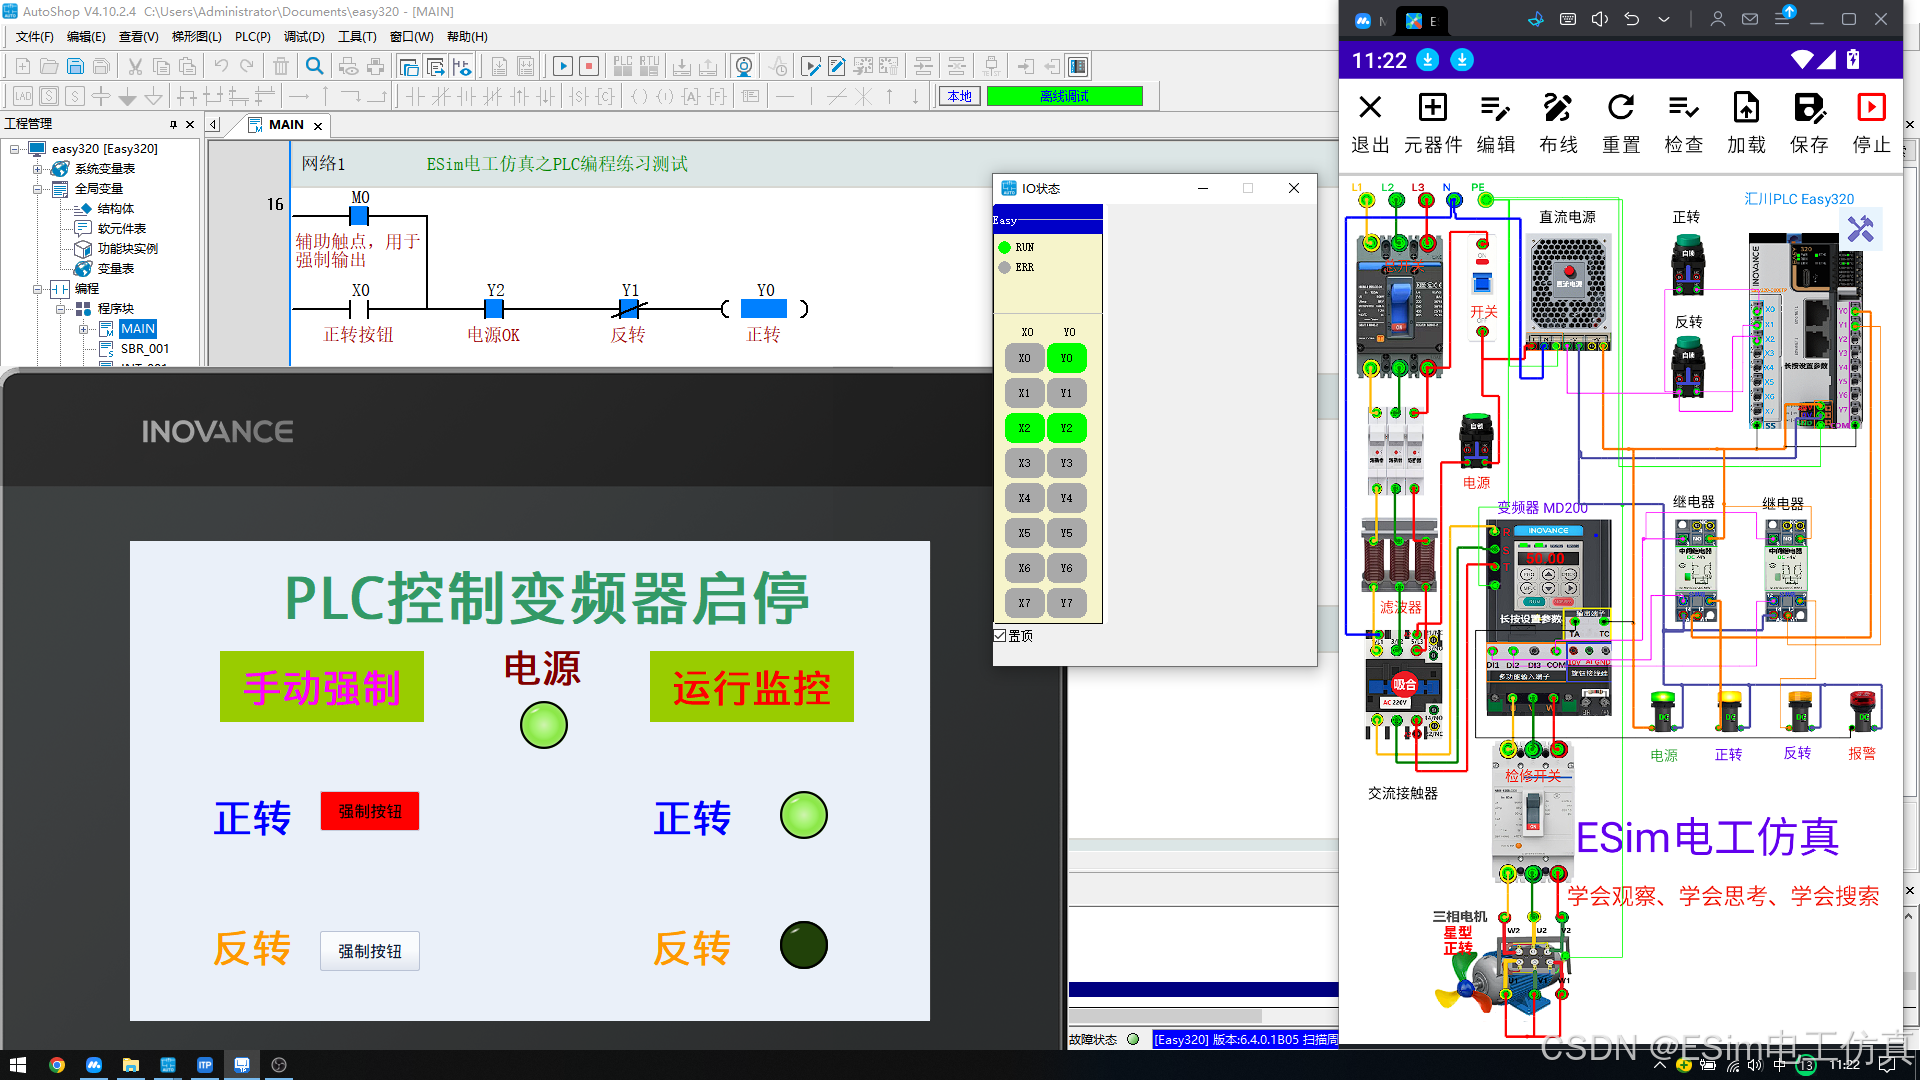The image size is (1920, 1080).
Task: Open the PLC(P) menu
Action: click(253, 37)
